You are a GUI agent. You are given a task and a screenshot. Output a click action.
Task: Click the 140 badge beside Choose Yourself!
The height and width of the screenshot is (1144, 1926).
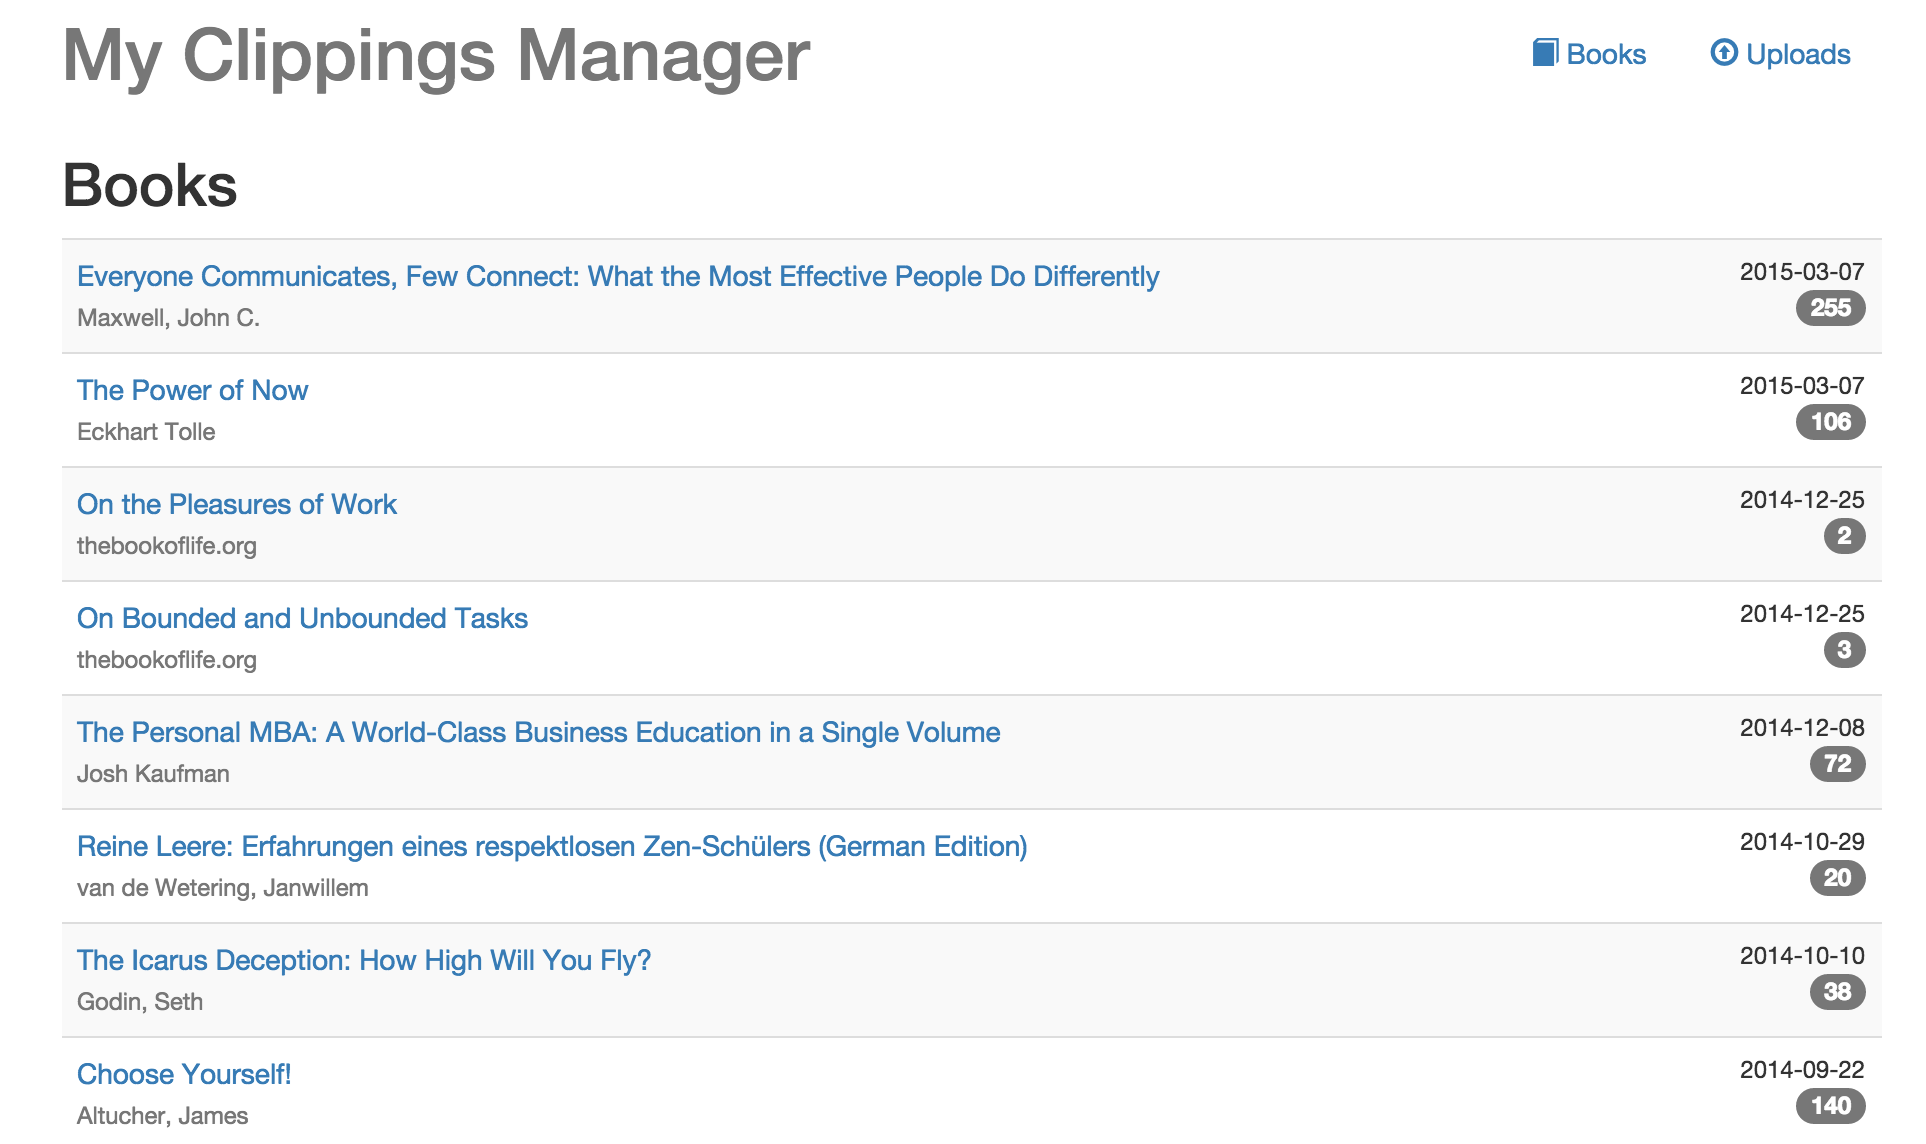coord(1830,1106)
